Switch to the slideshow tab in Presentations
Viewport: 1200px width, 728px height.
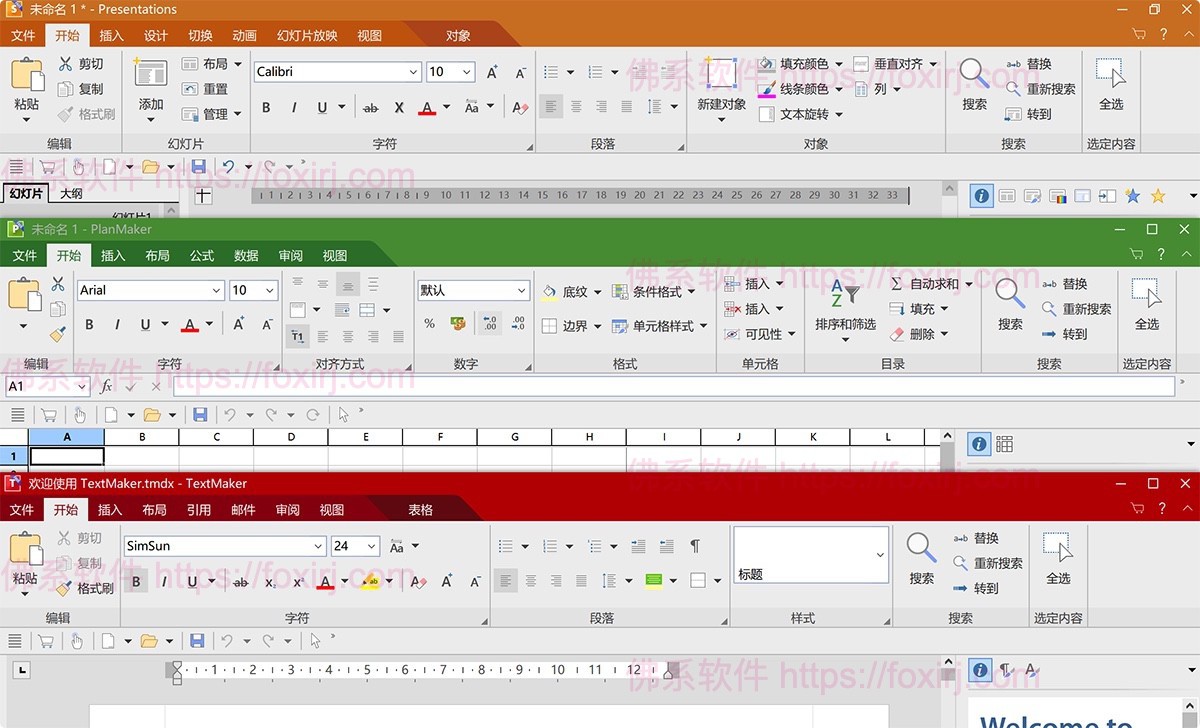[x=306, y=35]
